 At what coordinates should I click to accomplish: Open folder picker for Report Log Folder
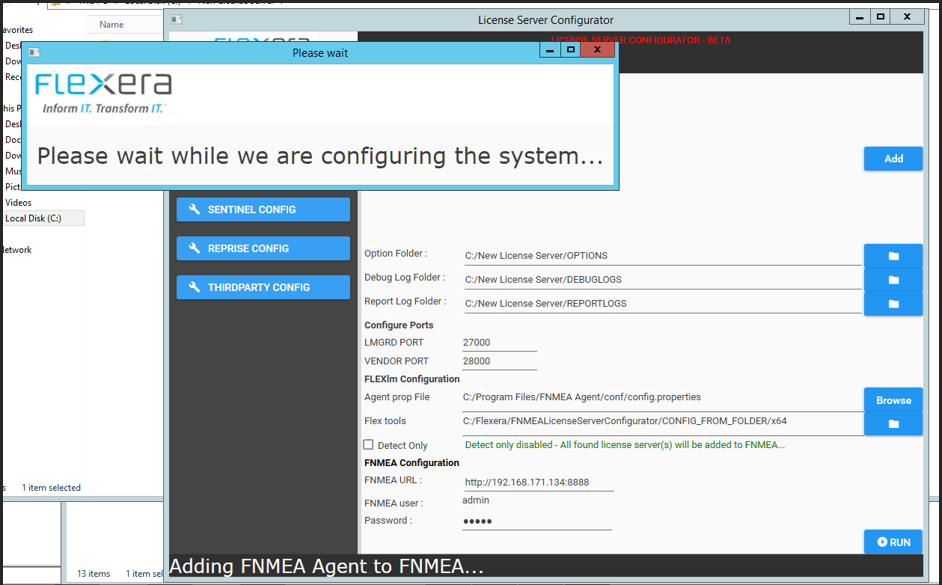893,303
